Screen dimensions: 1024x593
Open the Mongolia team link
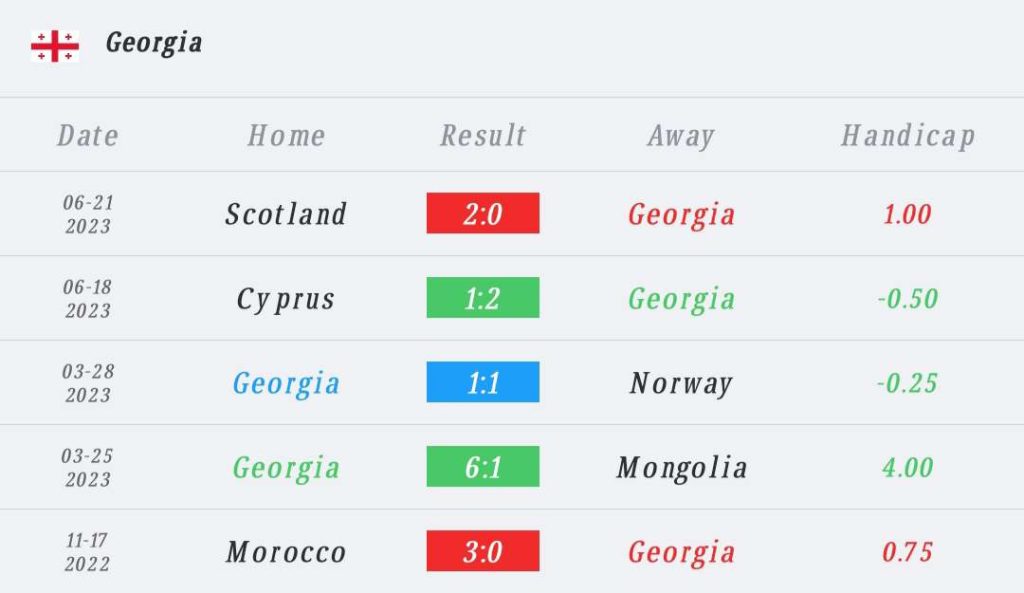pyautogui.click(x=681, y=468)
